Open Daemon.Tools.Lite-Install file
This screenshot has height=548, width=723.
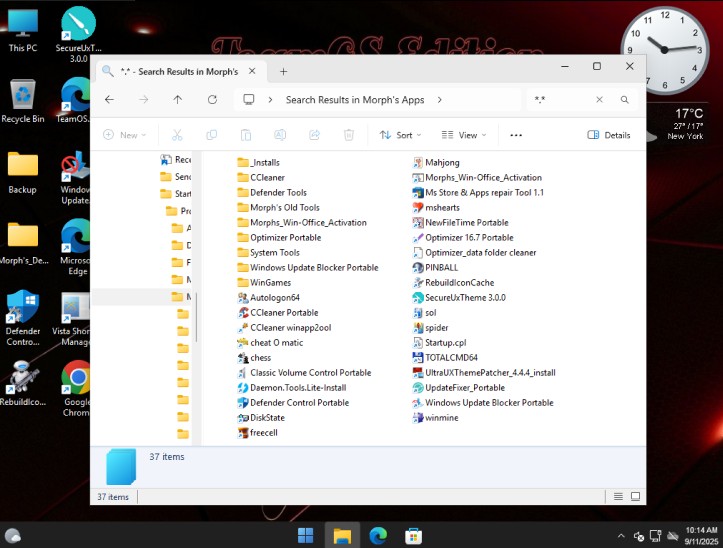[291, 387]
